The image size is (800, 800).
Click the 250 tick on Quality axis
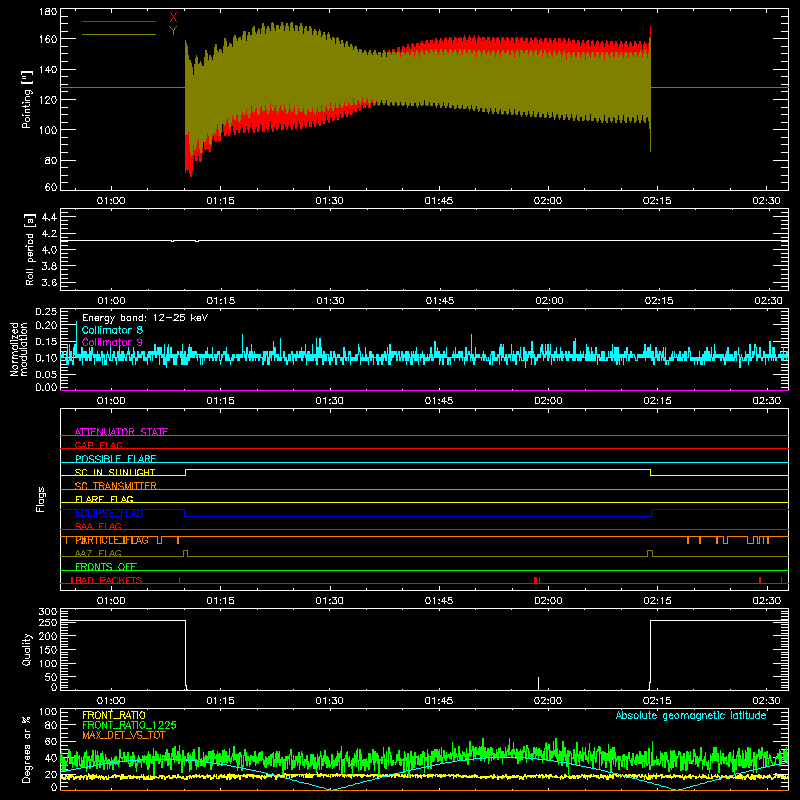pos(48,623)
